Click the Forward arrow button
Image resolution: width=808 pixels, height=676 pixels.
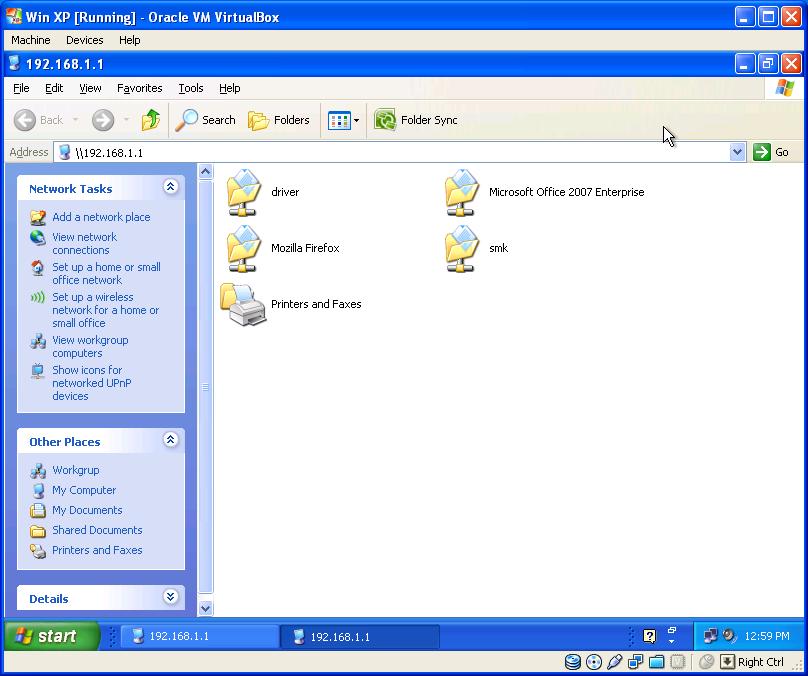click(103, 120)
